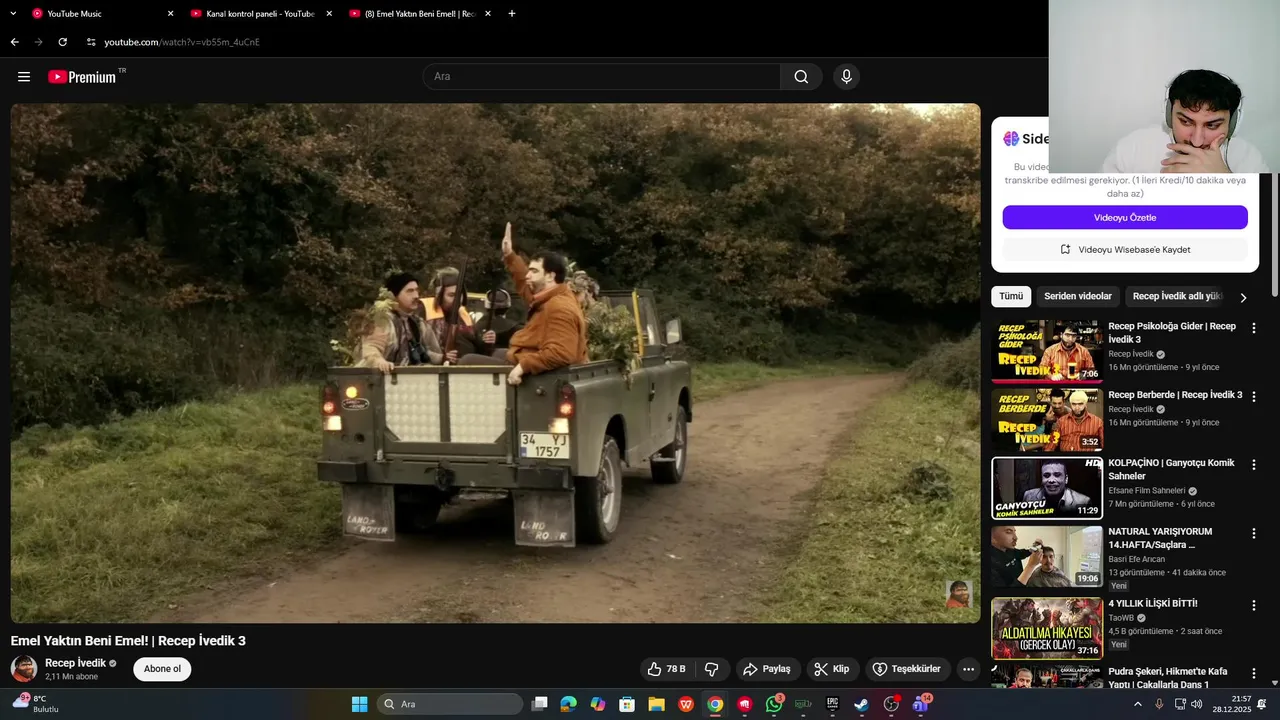Open the Recep İvedik channel avatar
This screenshot has height=720, width=1280.
click(x=24, y=669)
